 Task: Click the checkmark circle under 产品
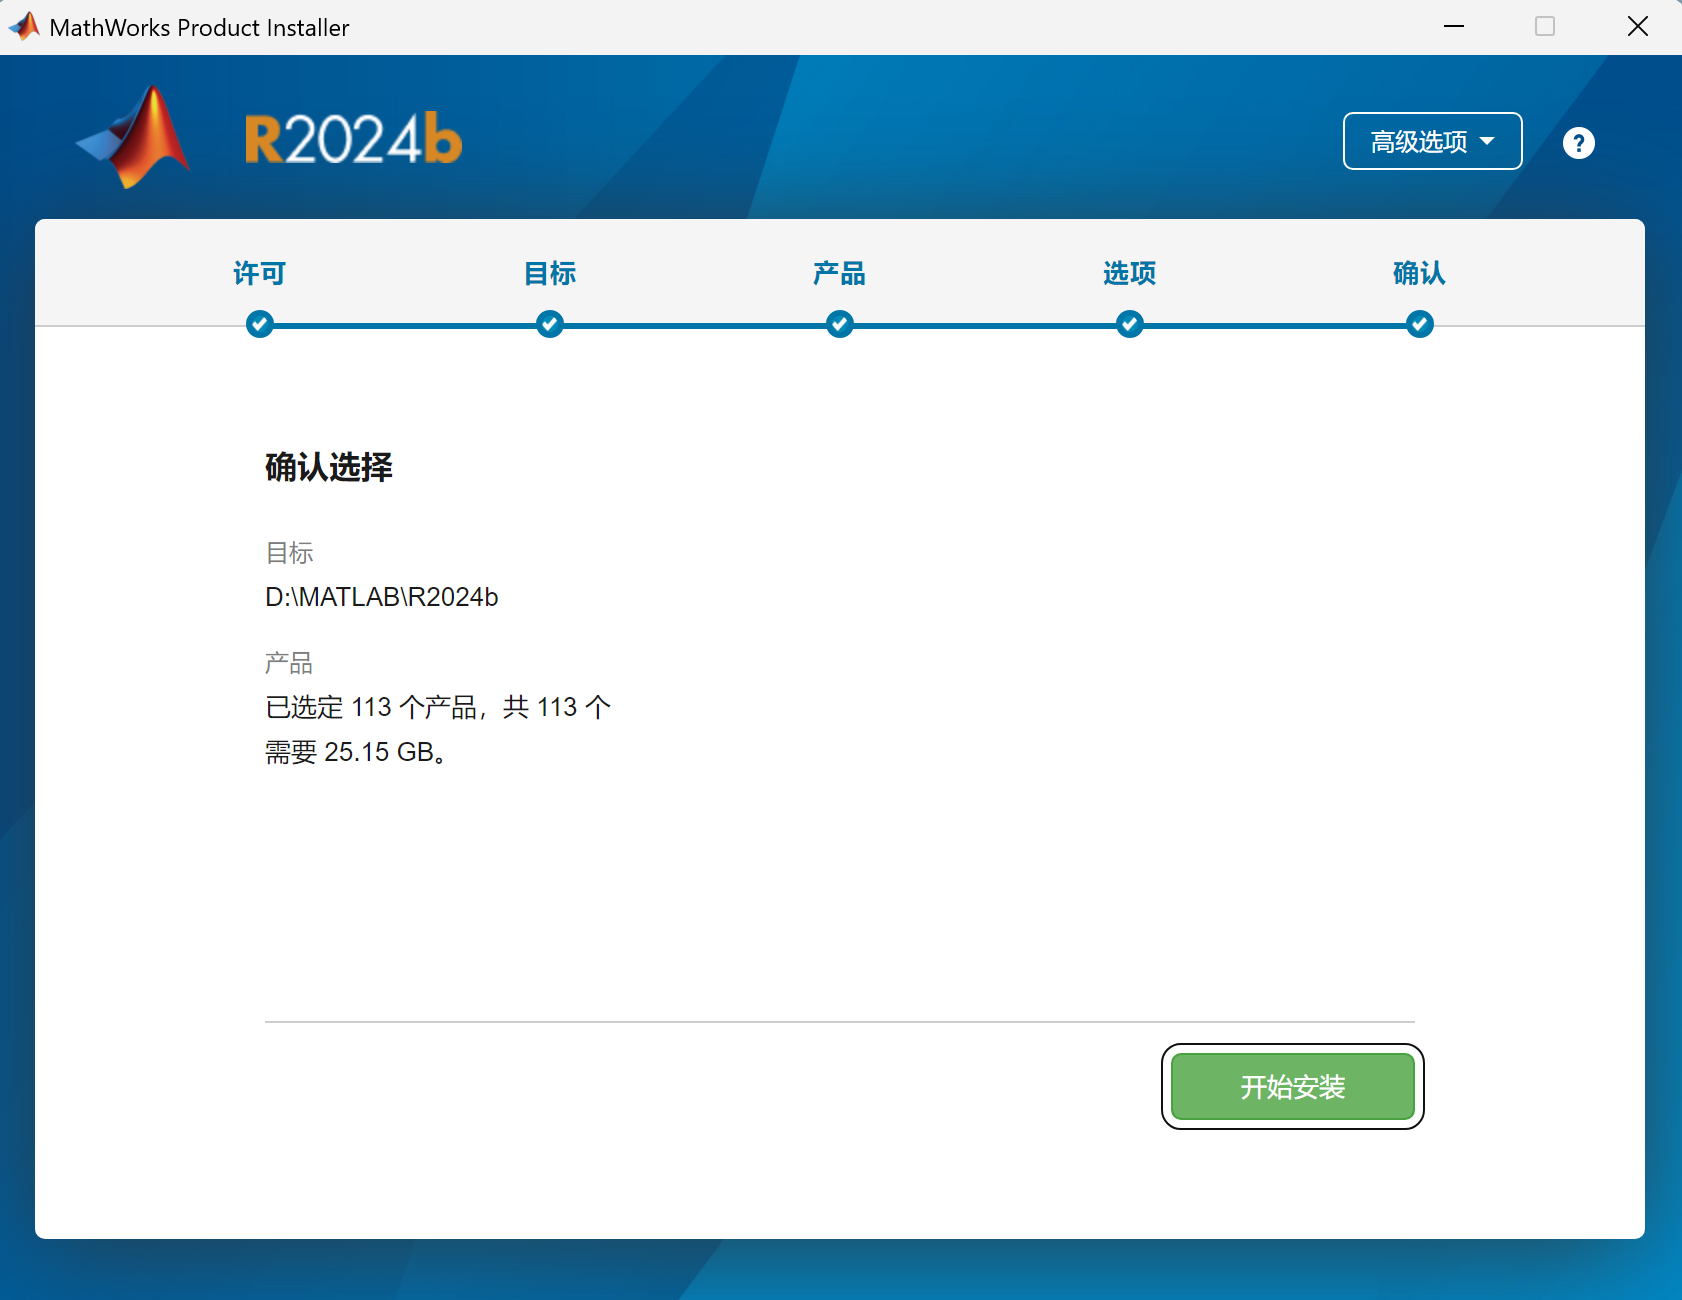840,324
